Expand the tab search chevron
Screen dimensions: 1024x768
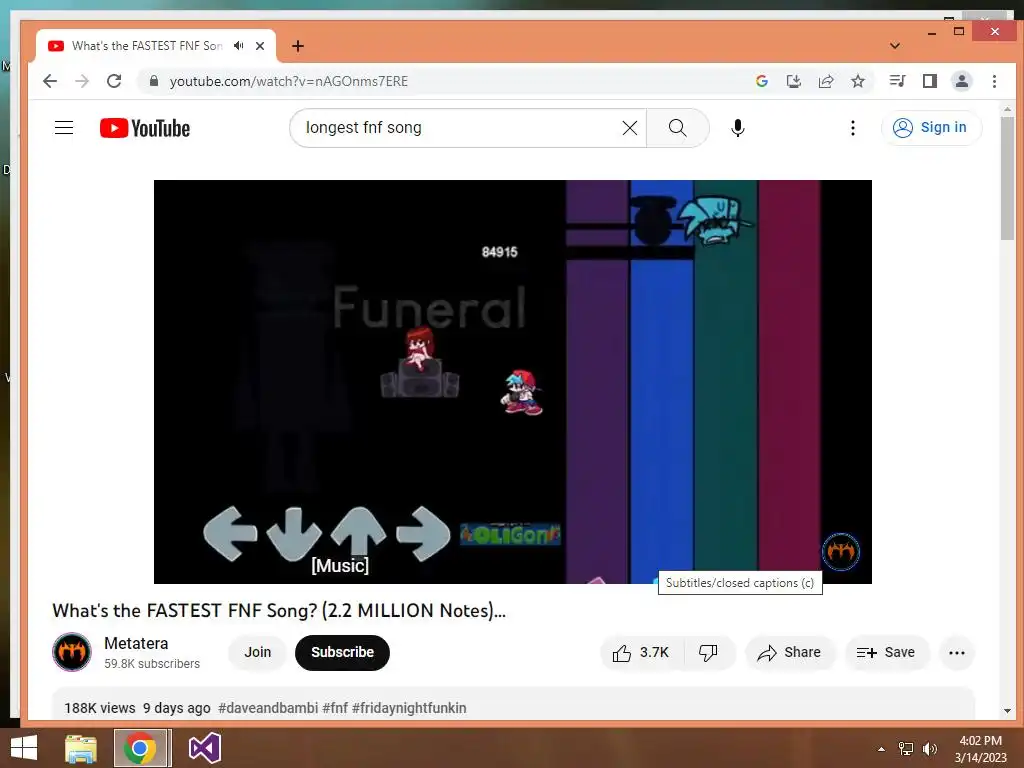(895, 46)
